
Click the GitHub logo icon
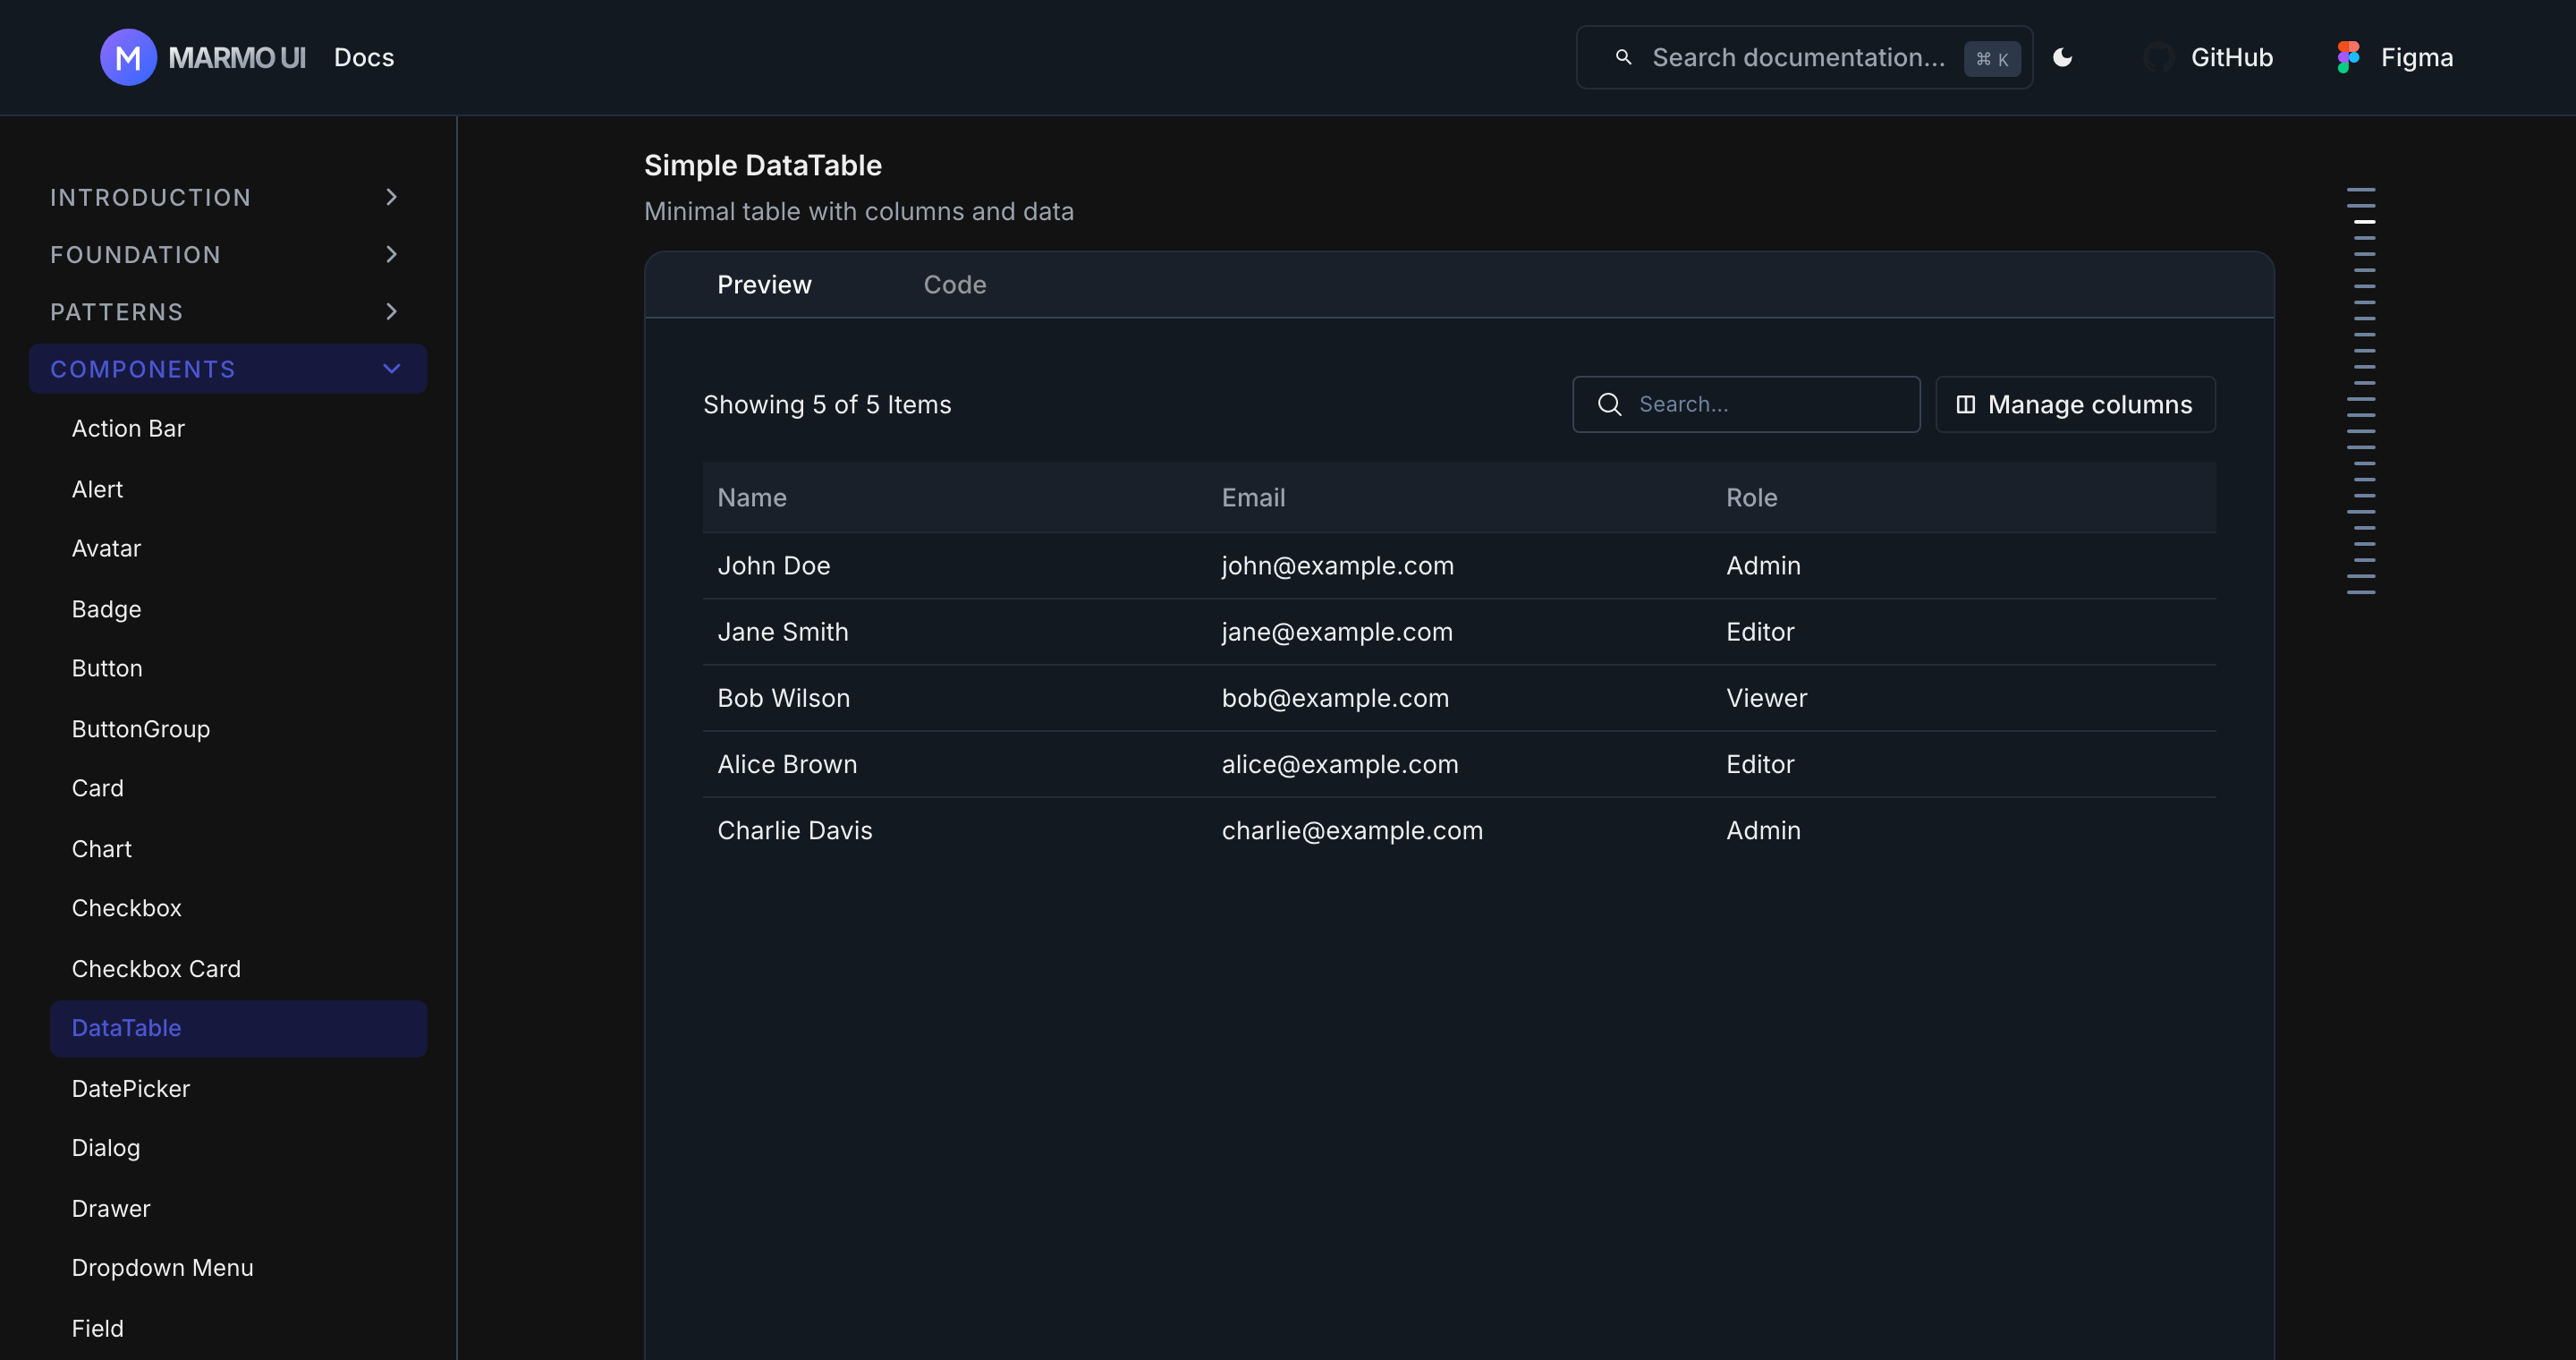coord(2158,57)
